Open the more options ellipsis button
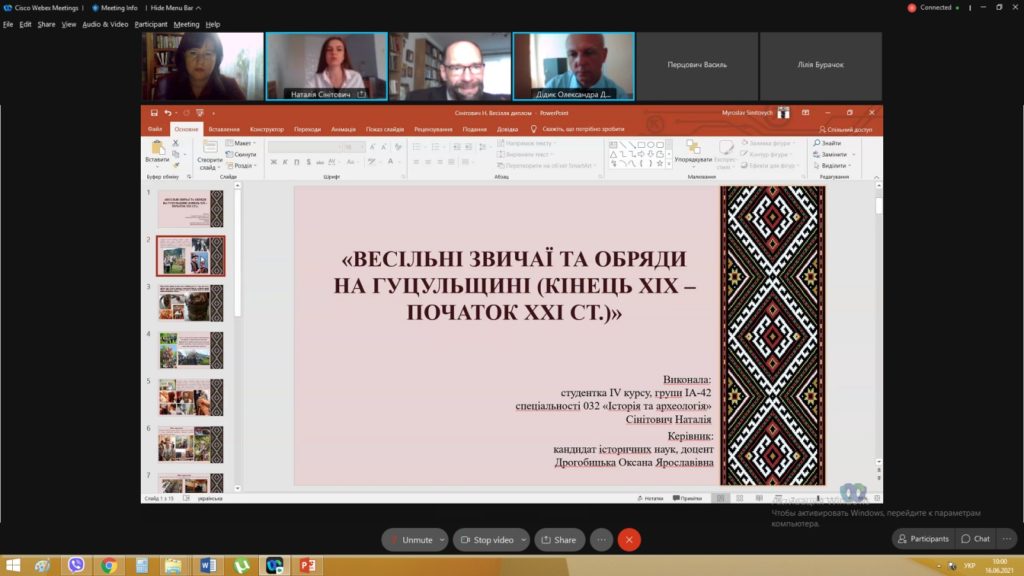This screenshot has width=1024, height=576. 601,540
